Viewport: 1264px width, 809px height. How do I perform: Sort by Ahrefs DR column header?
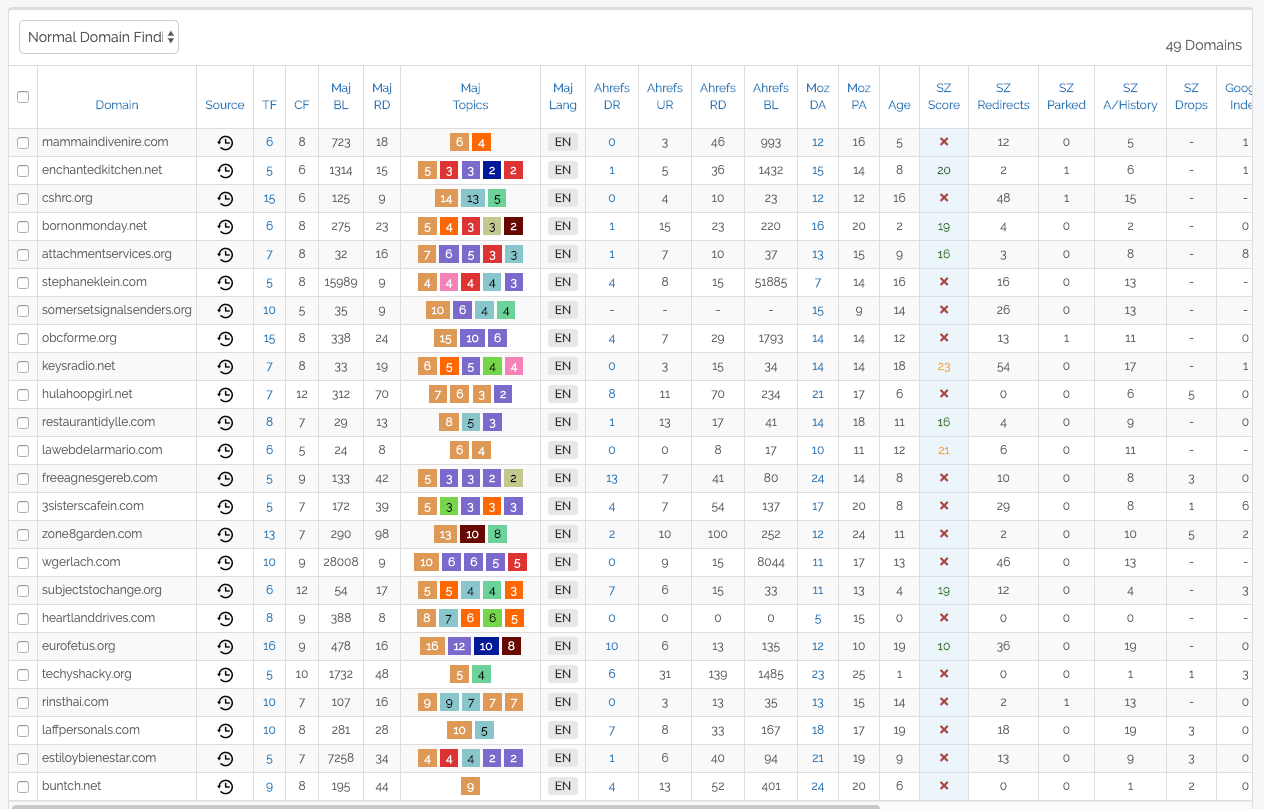612,96
